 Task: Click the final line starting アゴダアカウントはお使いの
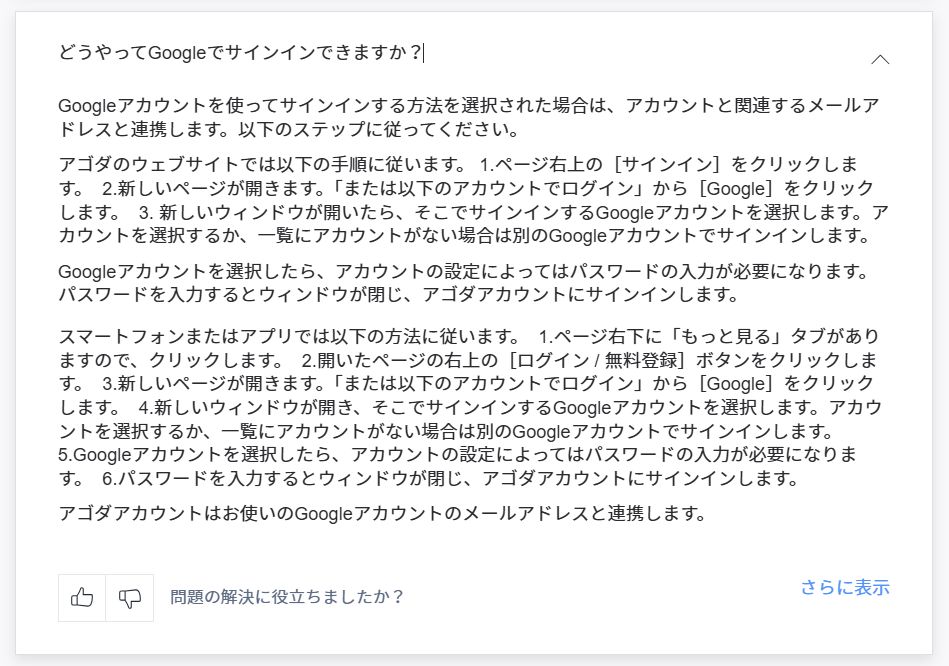coord(383,515)
